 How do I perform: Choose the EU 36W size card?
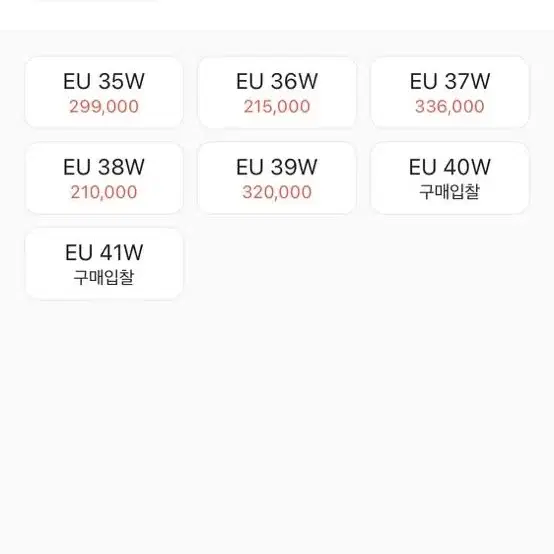[x=277, y=92]
